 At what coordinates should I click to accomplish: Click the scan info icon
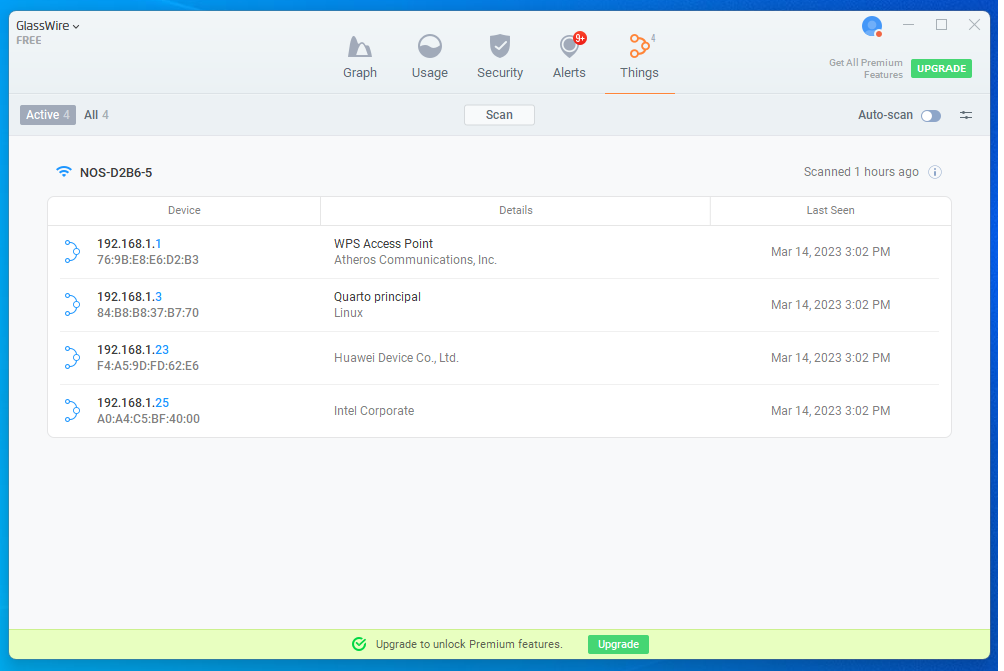(935, 172)
